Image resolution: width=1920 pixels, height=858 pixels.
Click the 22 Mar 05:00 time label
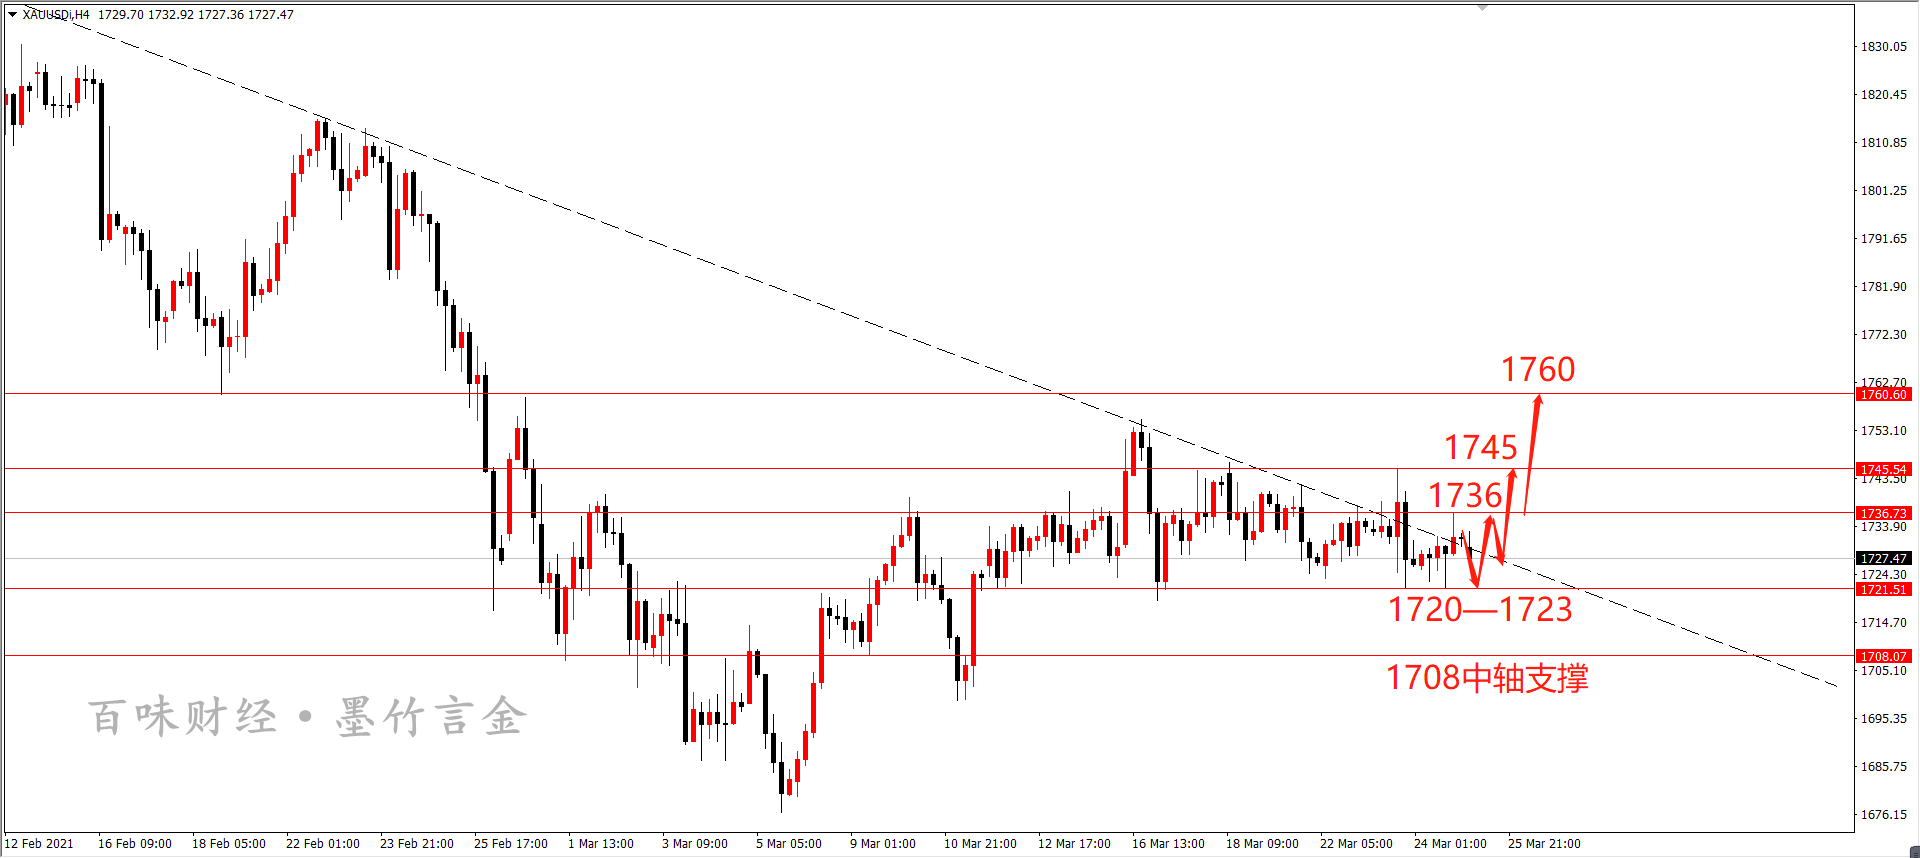click(1357, 844)
